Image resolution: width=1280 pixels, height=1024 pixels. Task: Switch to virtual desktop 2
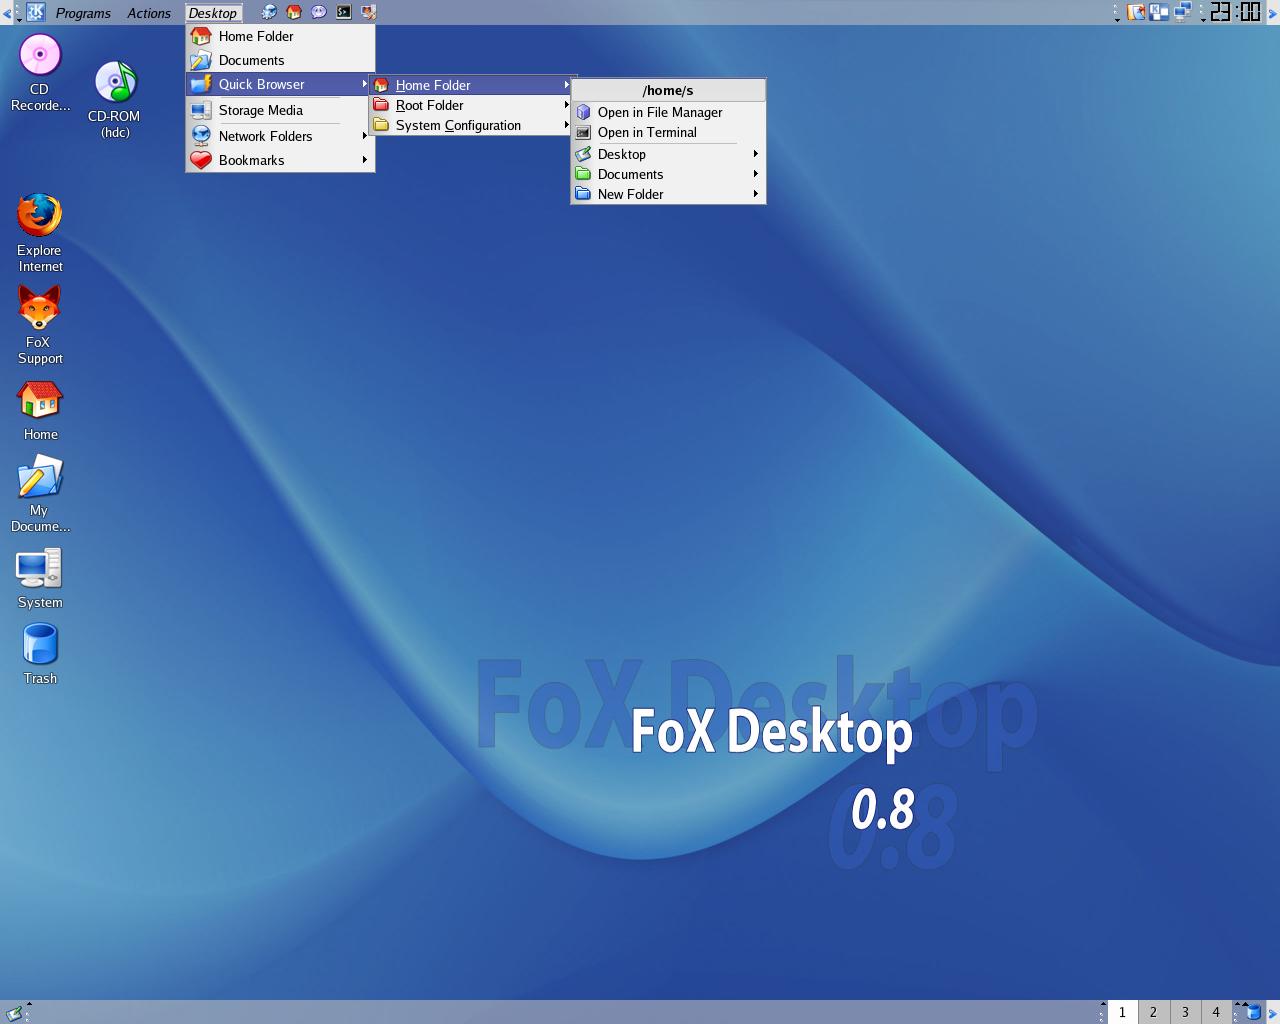tap(1153, 1012)
